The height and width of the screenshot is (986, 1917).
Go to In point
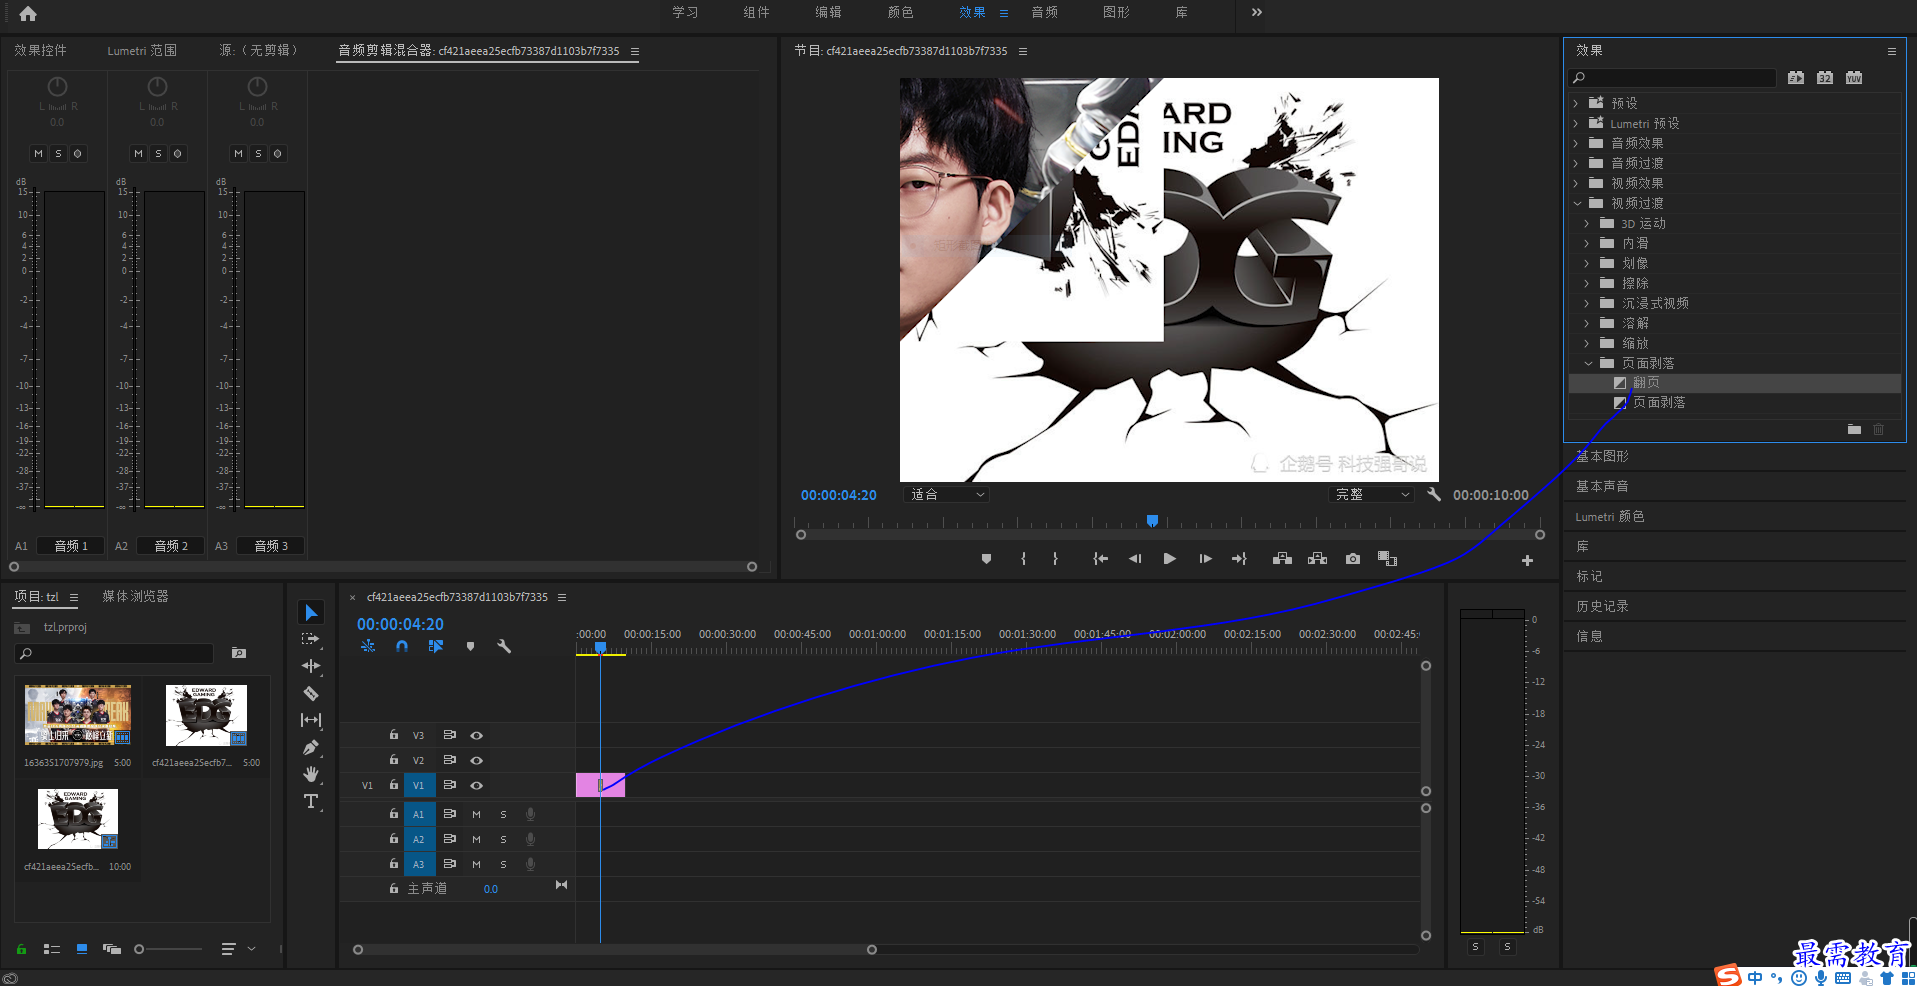pyautogui.click(x=1100, y=559)
